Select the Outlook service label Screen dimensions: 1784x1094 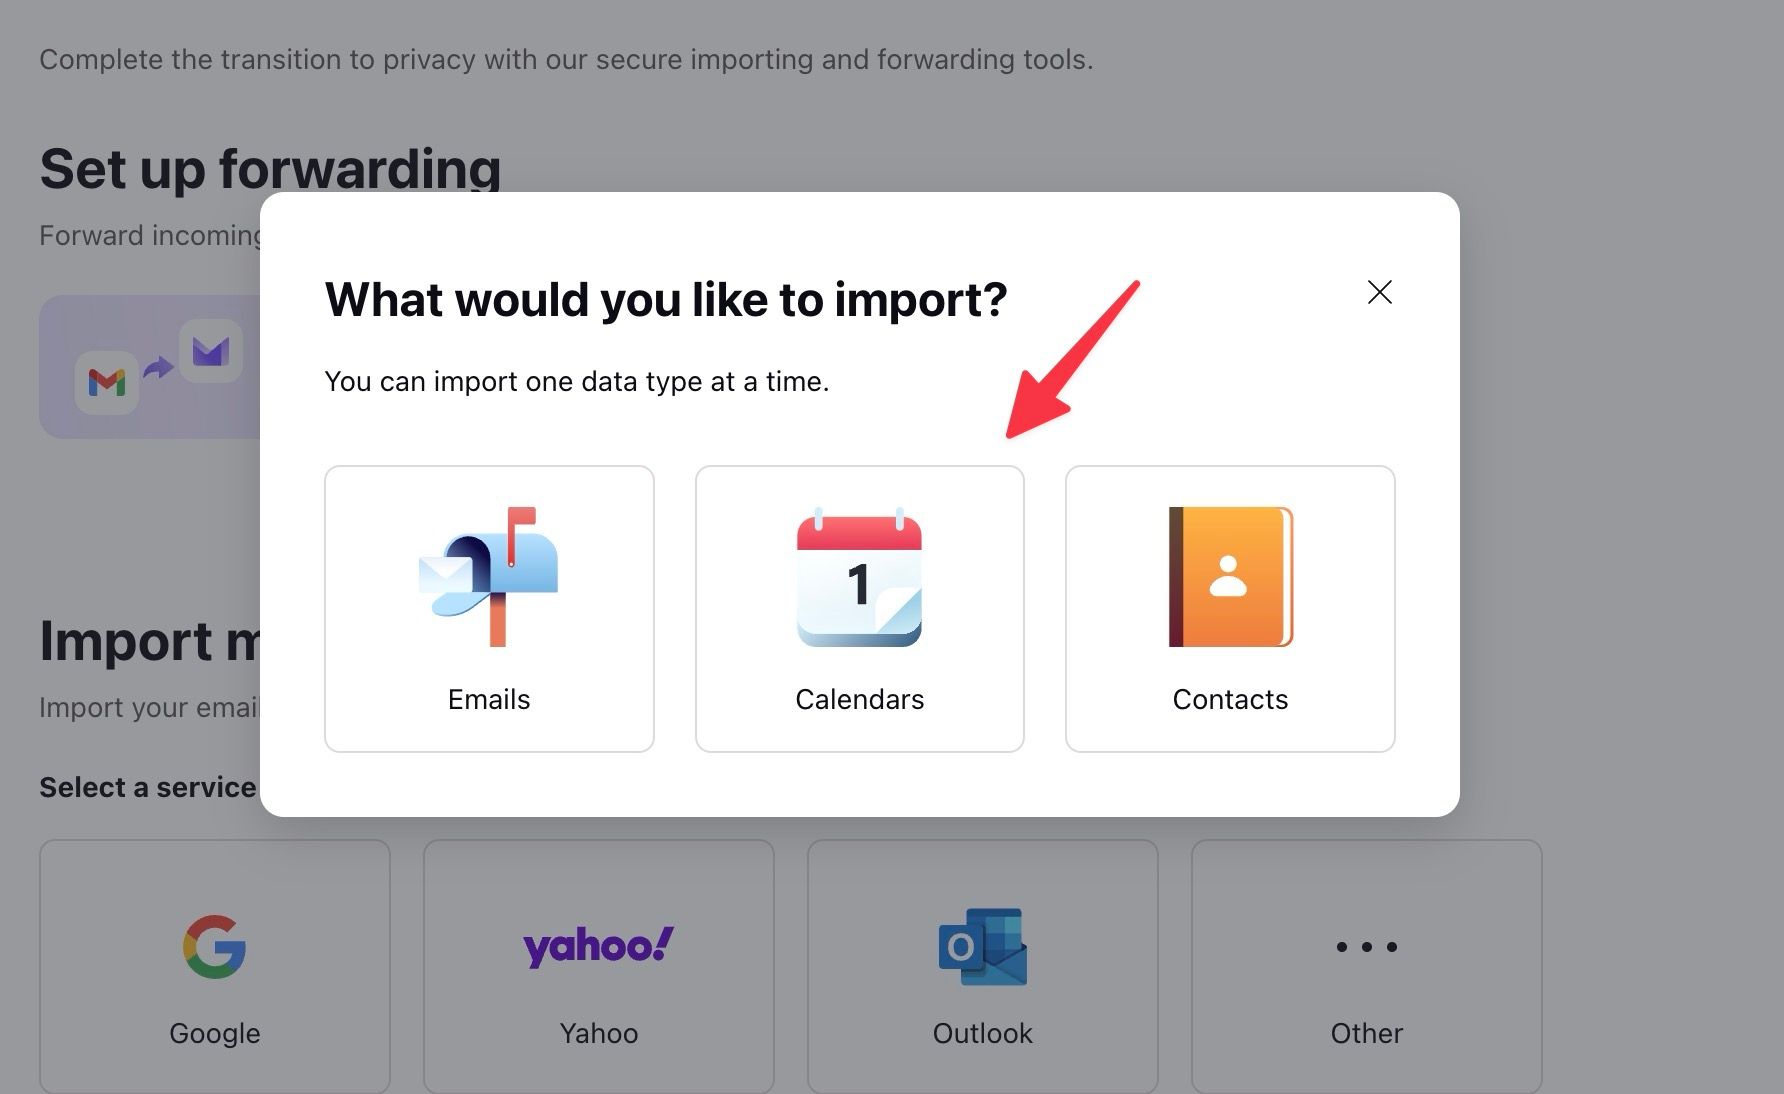[x=983, y=1033]
